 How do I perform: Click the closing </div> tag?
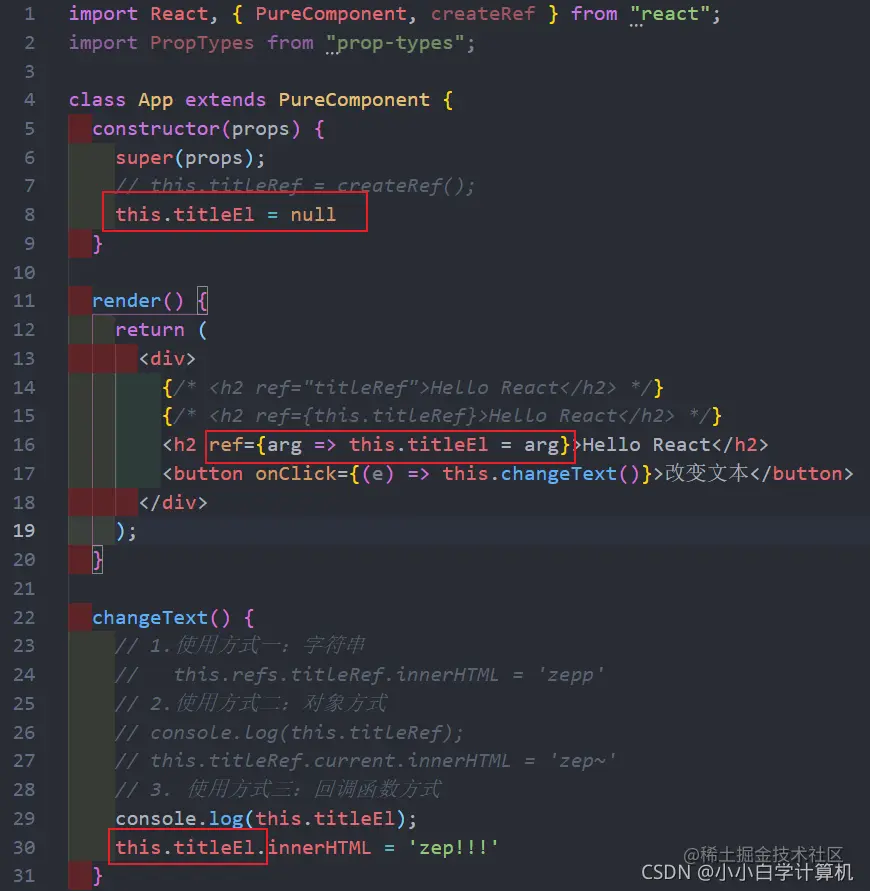pos(173,502)
